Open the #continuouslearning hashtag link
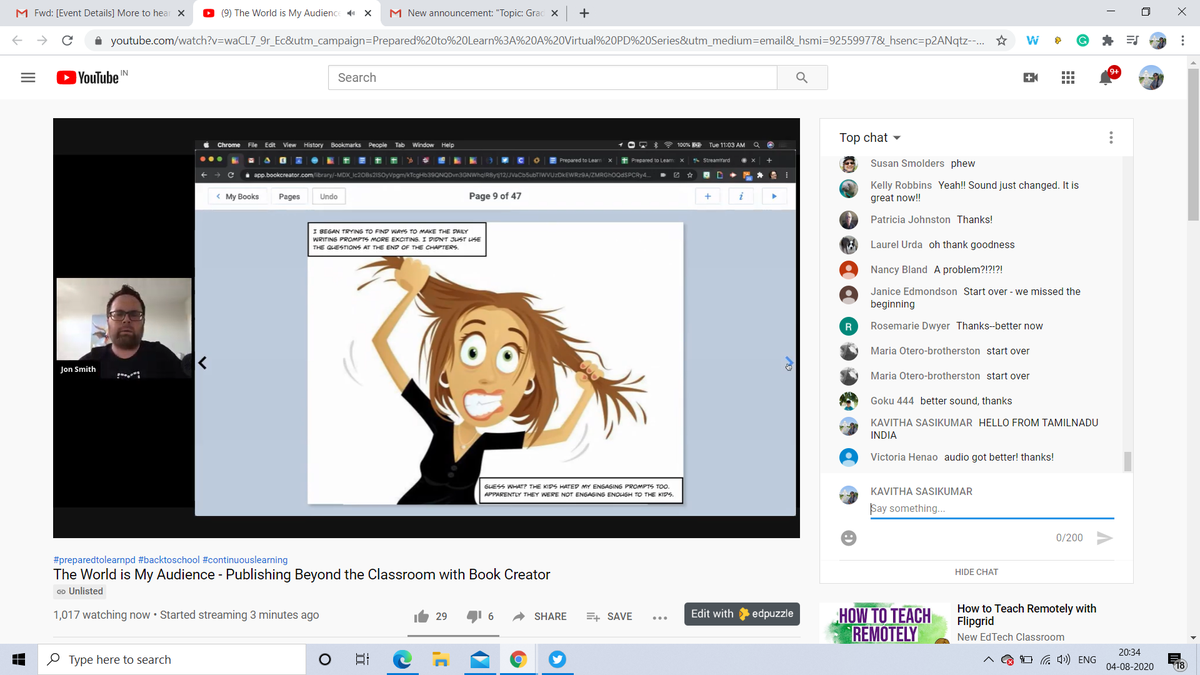Viewport: 1200px width, 675px height. [245, 560]
